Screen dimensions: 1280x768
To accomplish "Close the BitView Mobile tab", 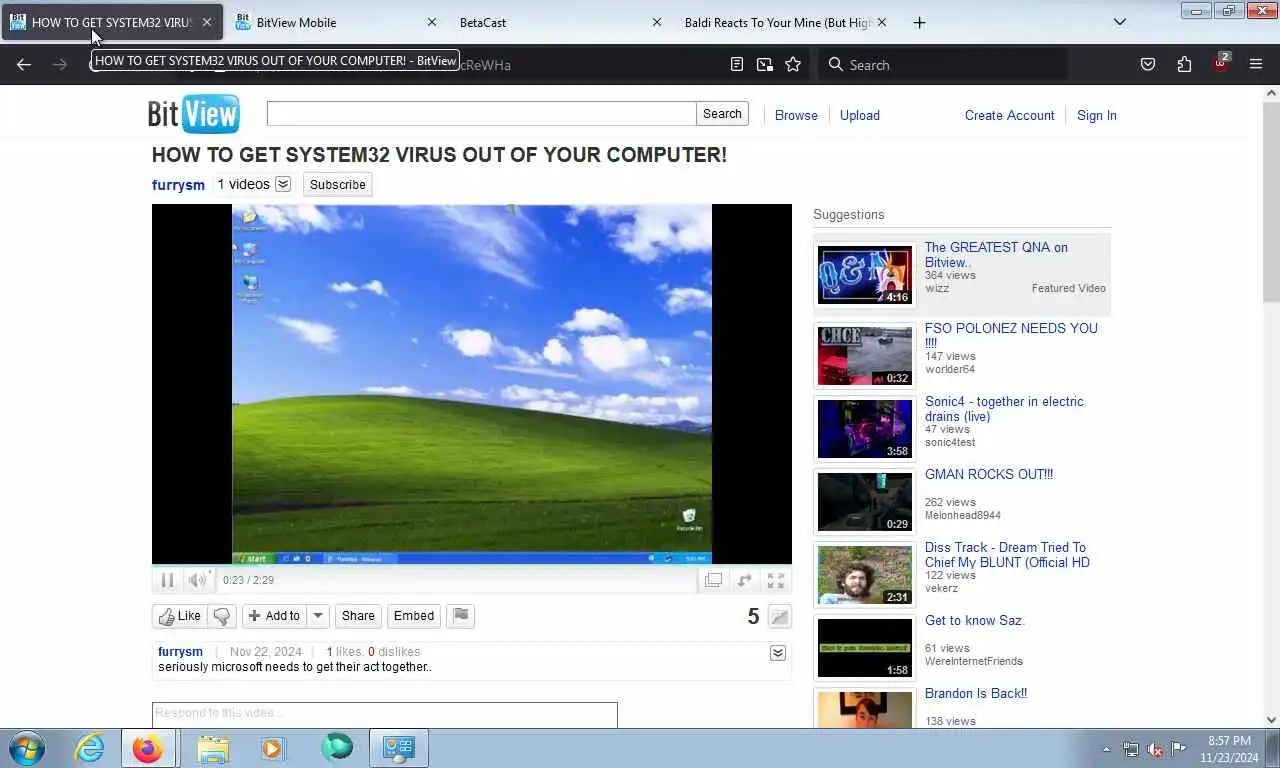I will tap(432, 22).
